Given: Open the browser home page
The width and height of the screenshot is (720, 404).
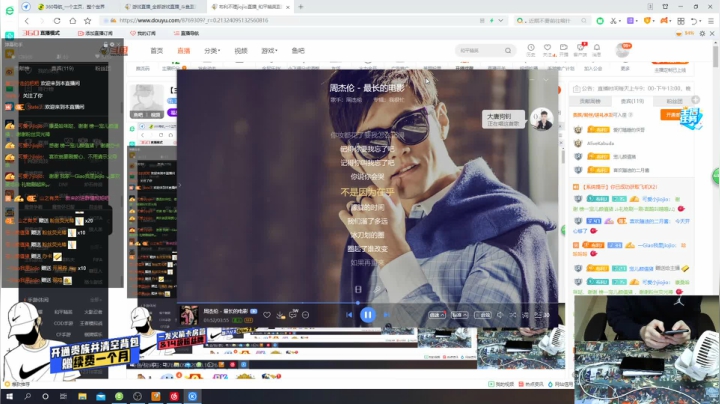Looking at the screenshot, I should click(x=73, y=21).
